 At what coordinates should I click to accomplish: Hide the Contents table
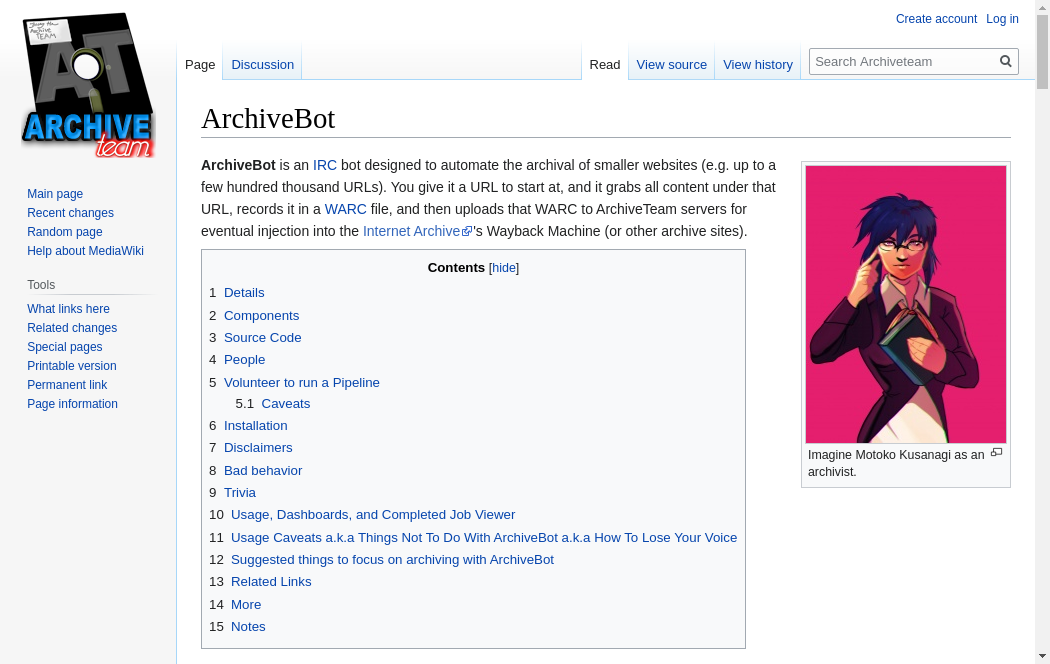click(504, 268)
